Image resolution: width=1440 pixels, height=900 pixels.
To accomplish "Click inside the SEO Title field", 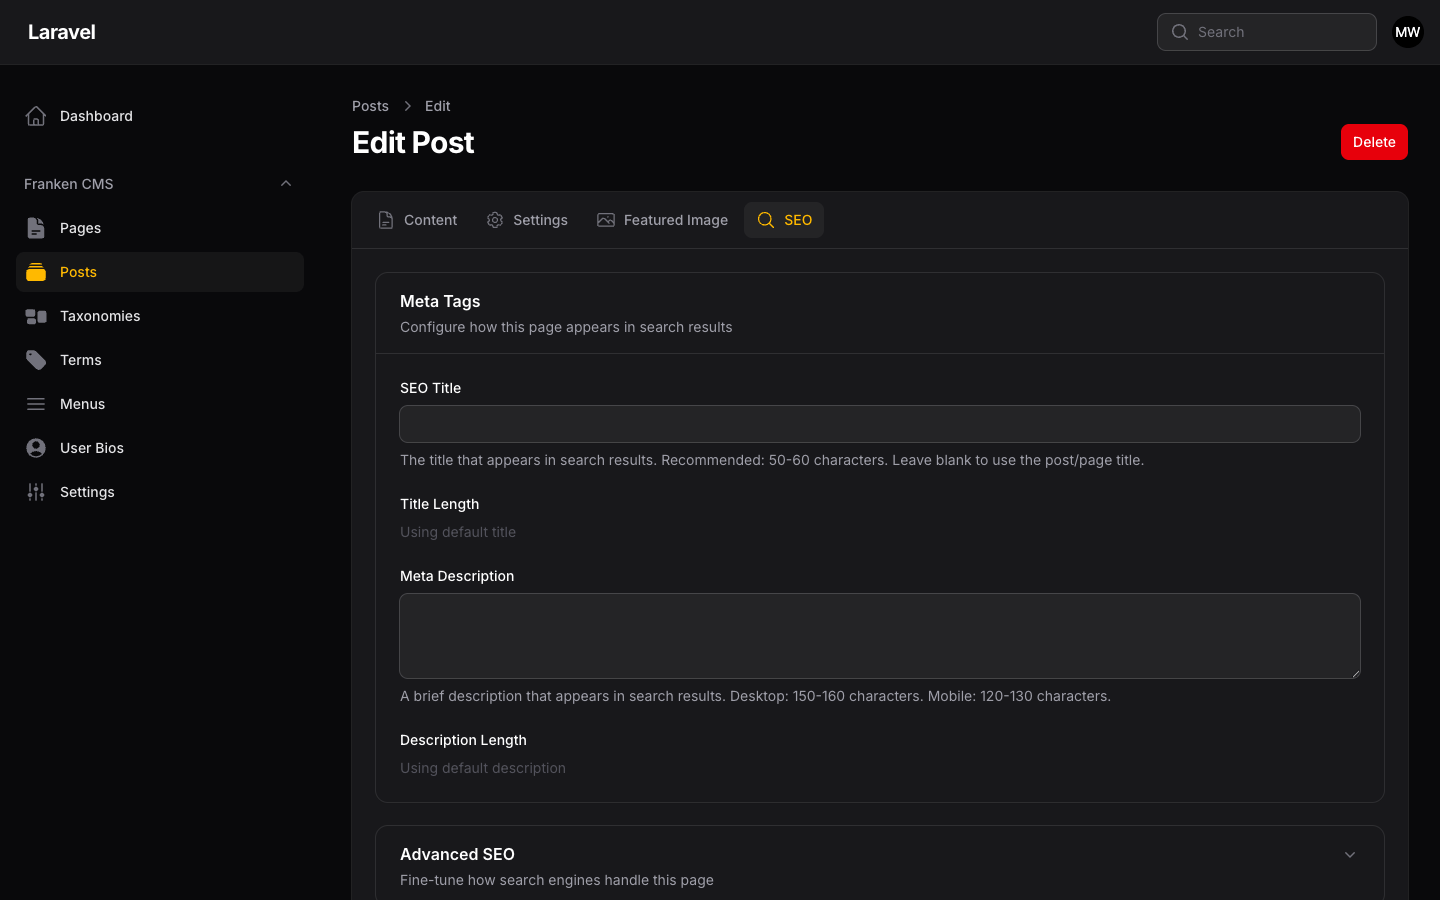I will tap(880, 424).
